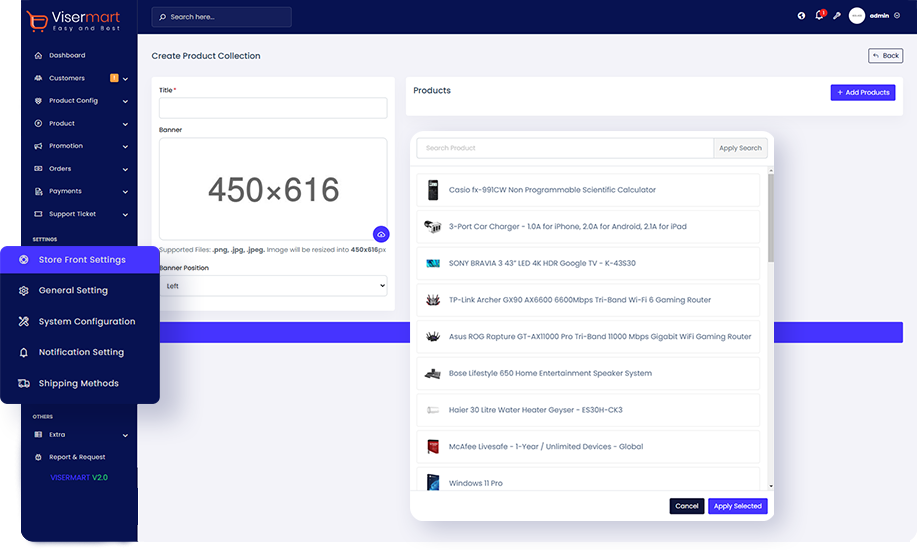Click the Back button
The image size is (917, 550).
[x=885, y=56]
